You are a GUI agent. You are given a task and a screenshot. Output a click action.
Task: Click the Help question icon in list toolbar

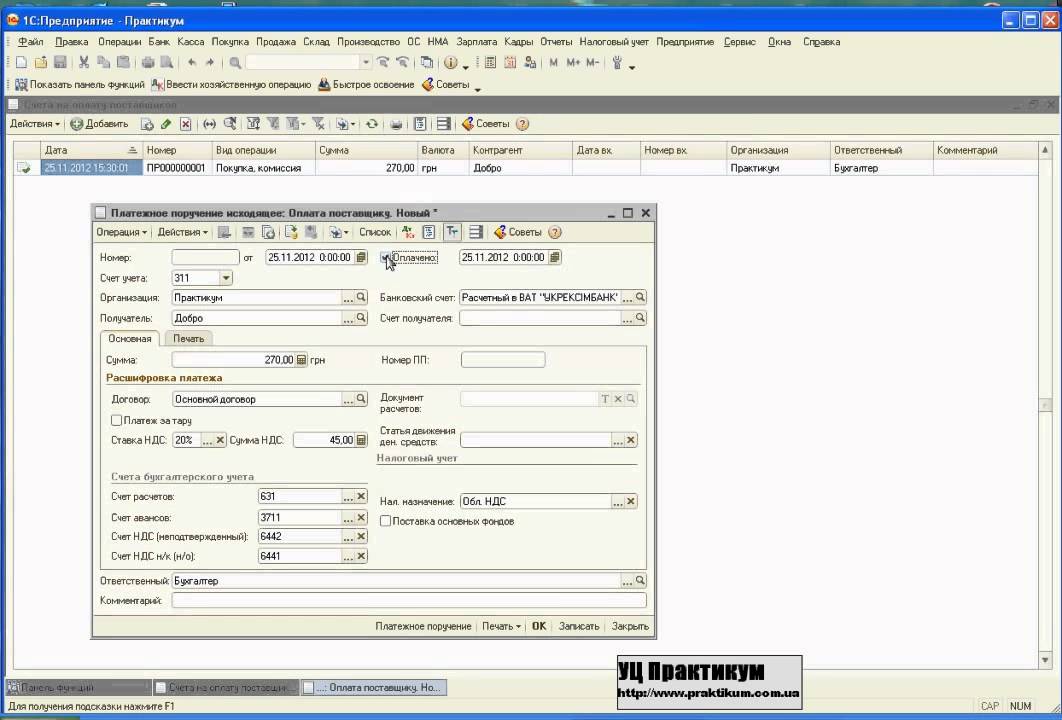click(522, 124)
